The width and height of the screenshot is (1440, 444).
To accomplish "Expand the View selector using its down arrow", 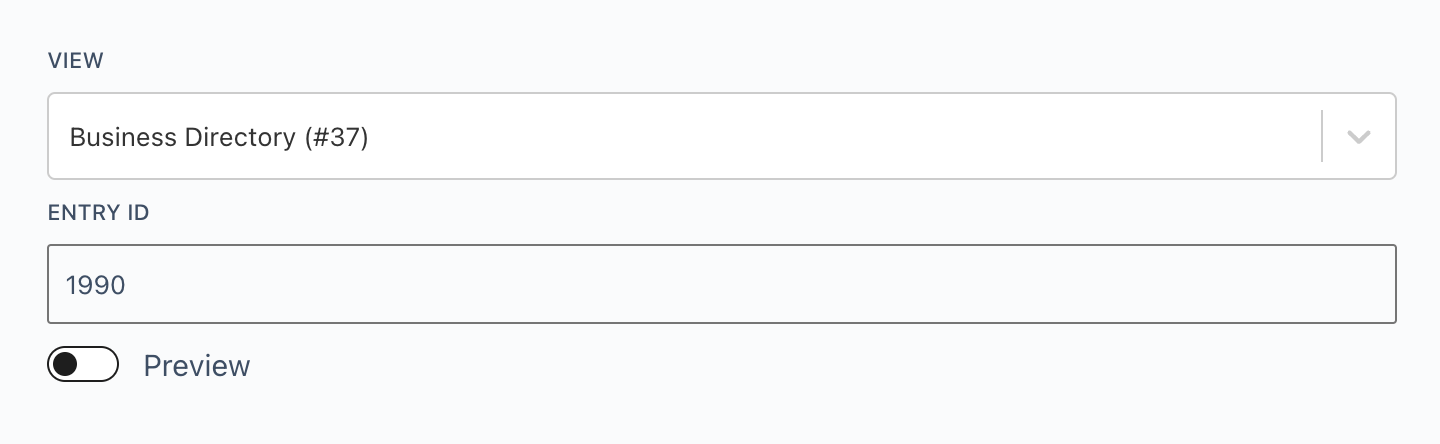I will 1358,137.
